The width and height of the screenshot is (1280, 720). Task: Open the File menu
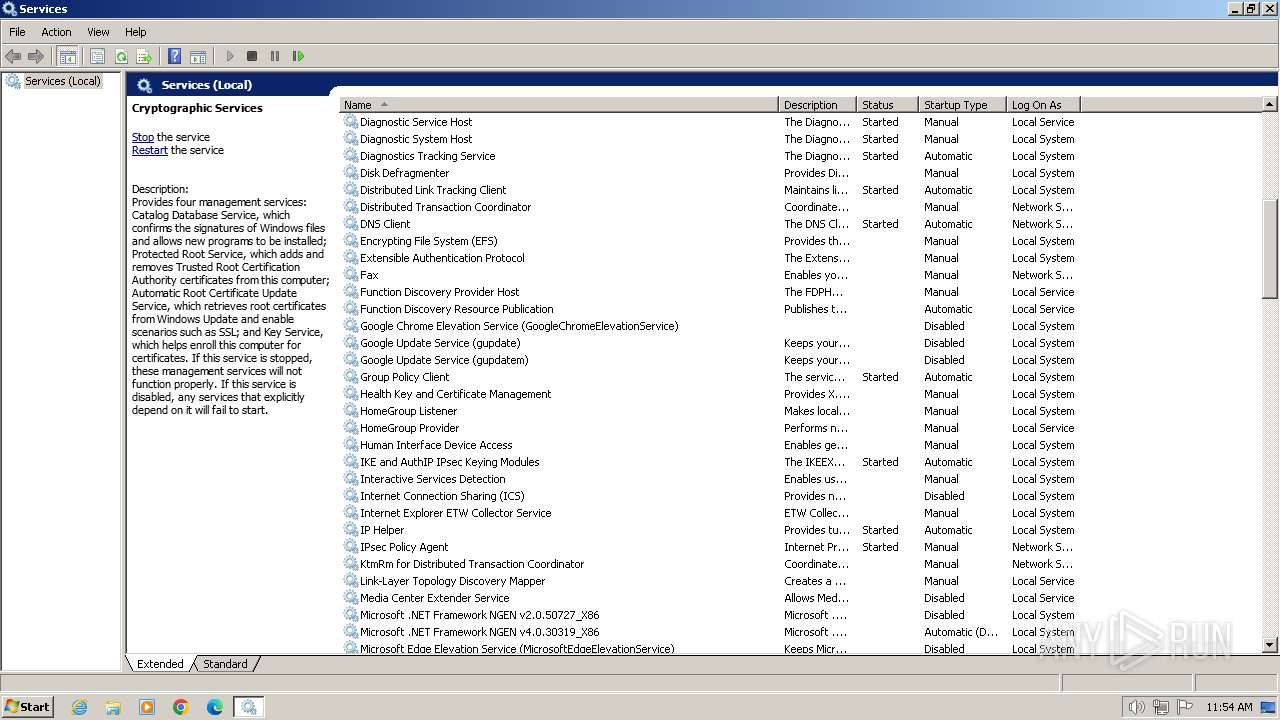(17, 32)
